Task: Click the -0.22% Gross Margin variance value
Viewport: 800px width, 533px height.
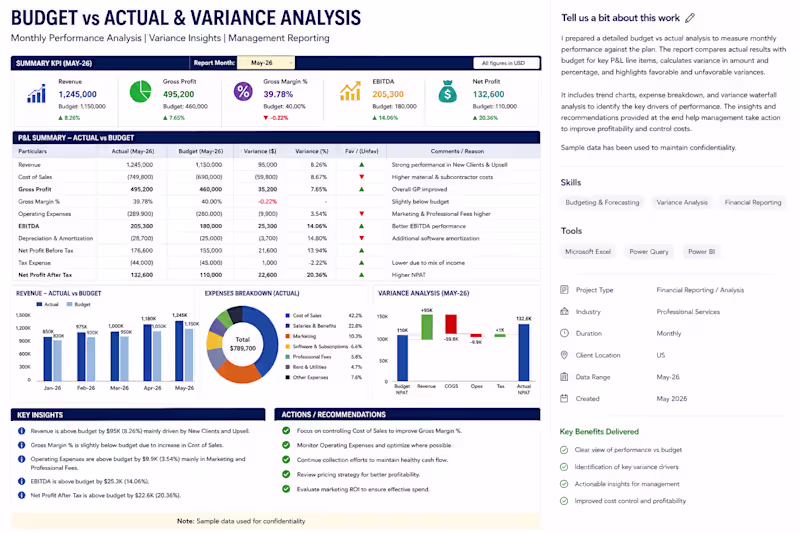Action: (267, 201)
